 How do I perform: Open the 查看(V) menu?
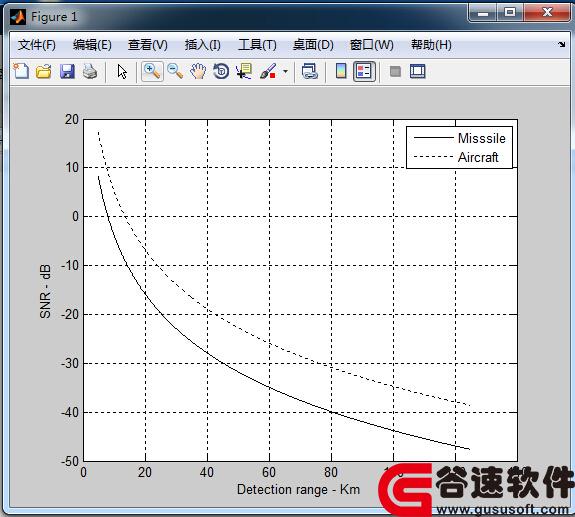pyautogui.click(x=148, y=45)
